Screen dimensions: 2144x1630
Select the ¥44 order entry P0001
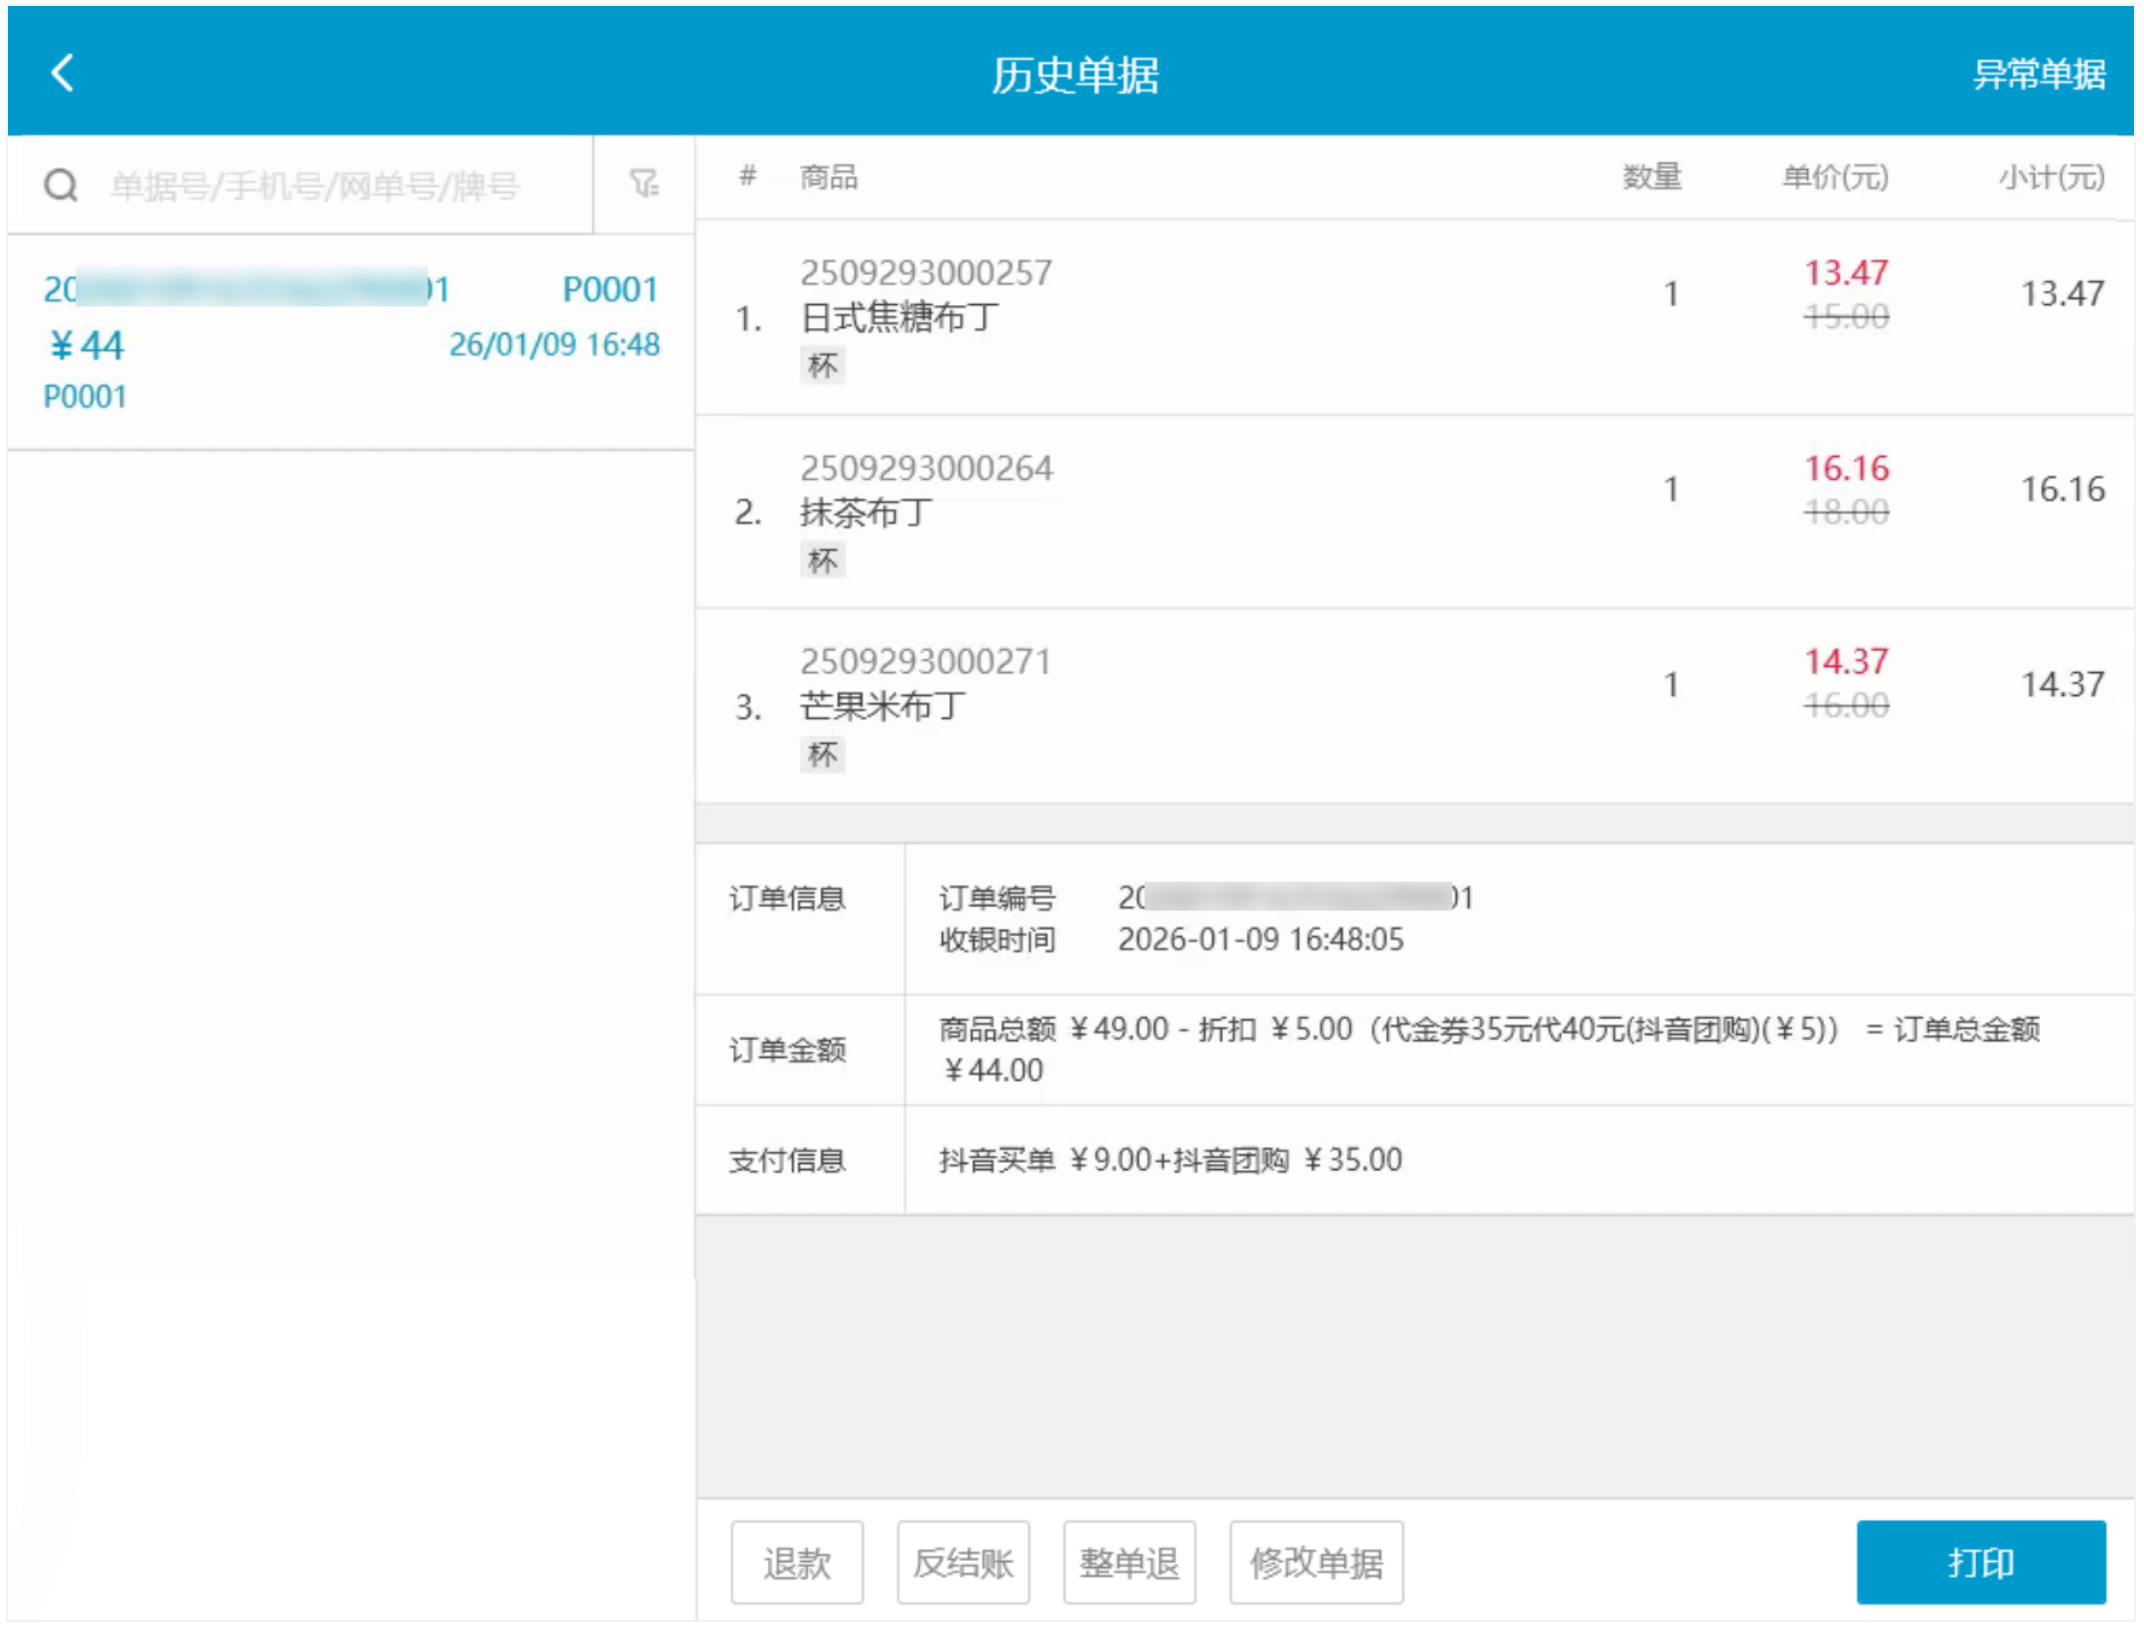point(350,342)
